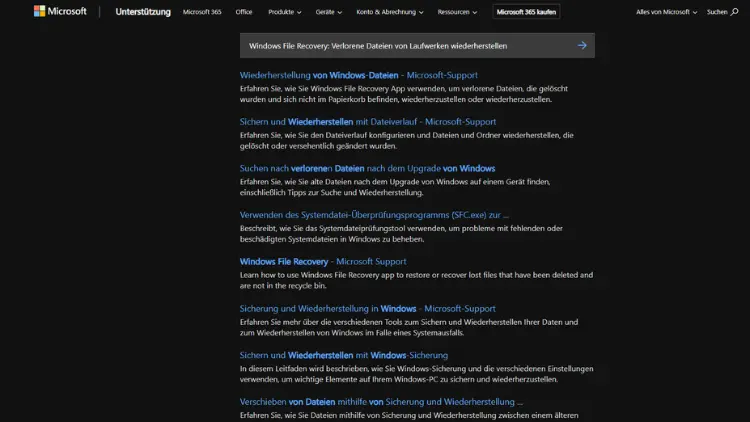The width and height of the screenshot is (750, 422).
Task: Click the Windows File Recovery search field
Action: pyautogui.click(x=400, y=45)
